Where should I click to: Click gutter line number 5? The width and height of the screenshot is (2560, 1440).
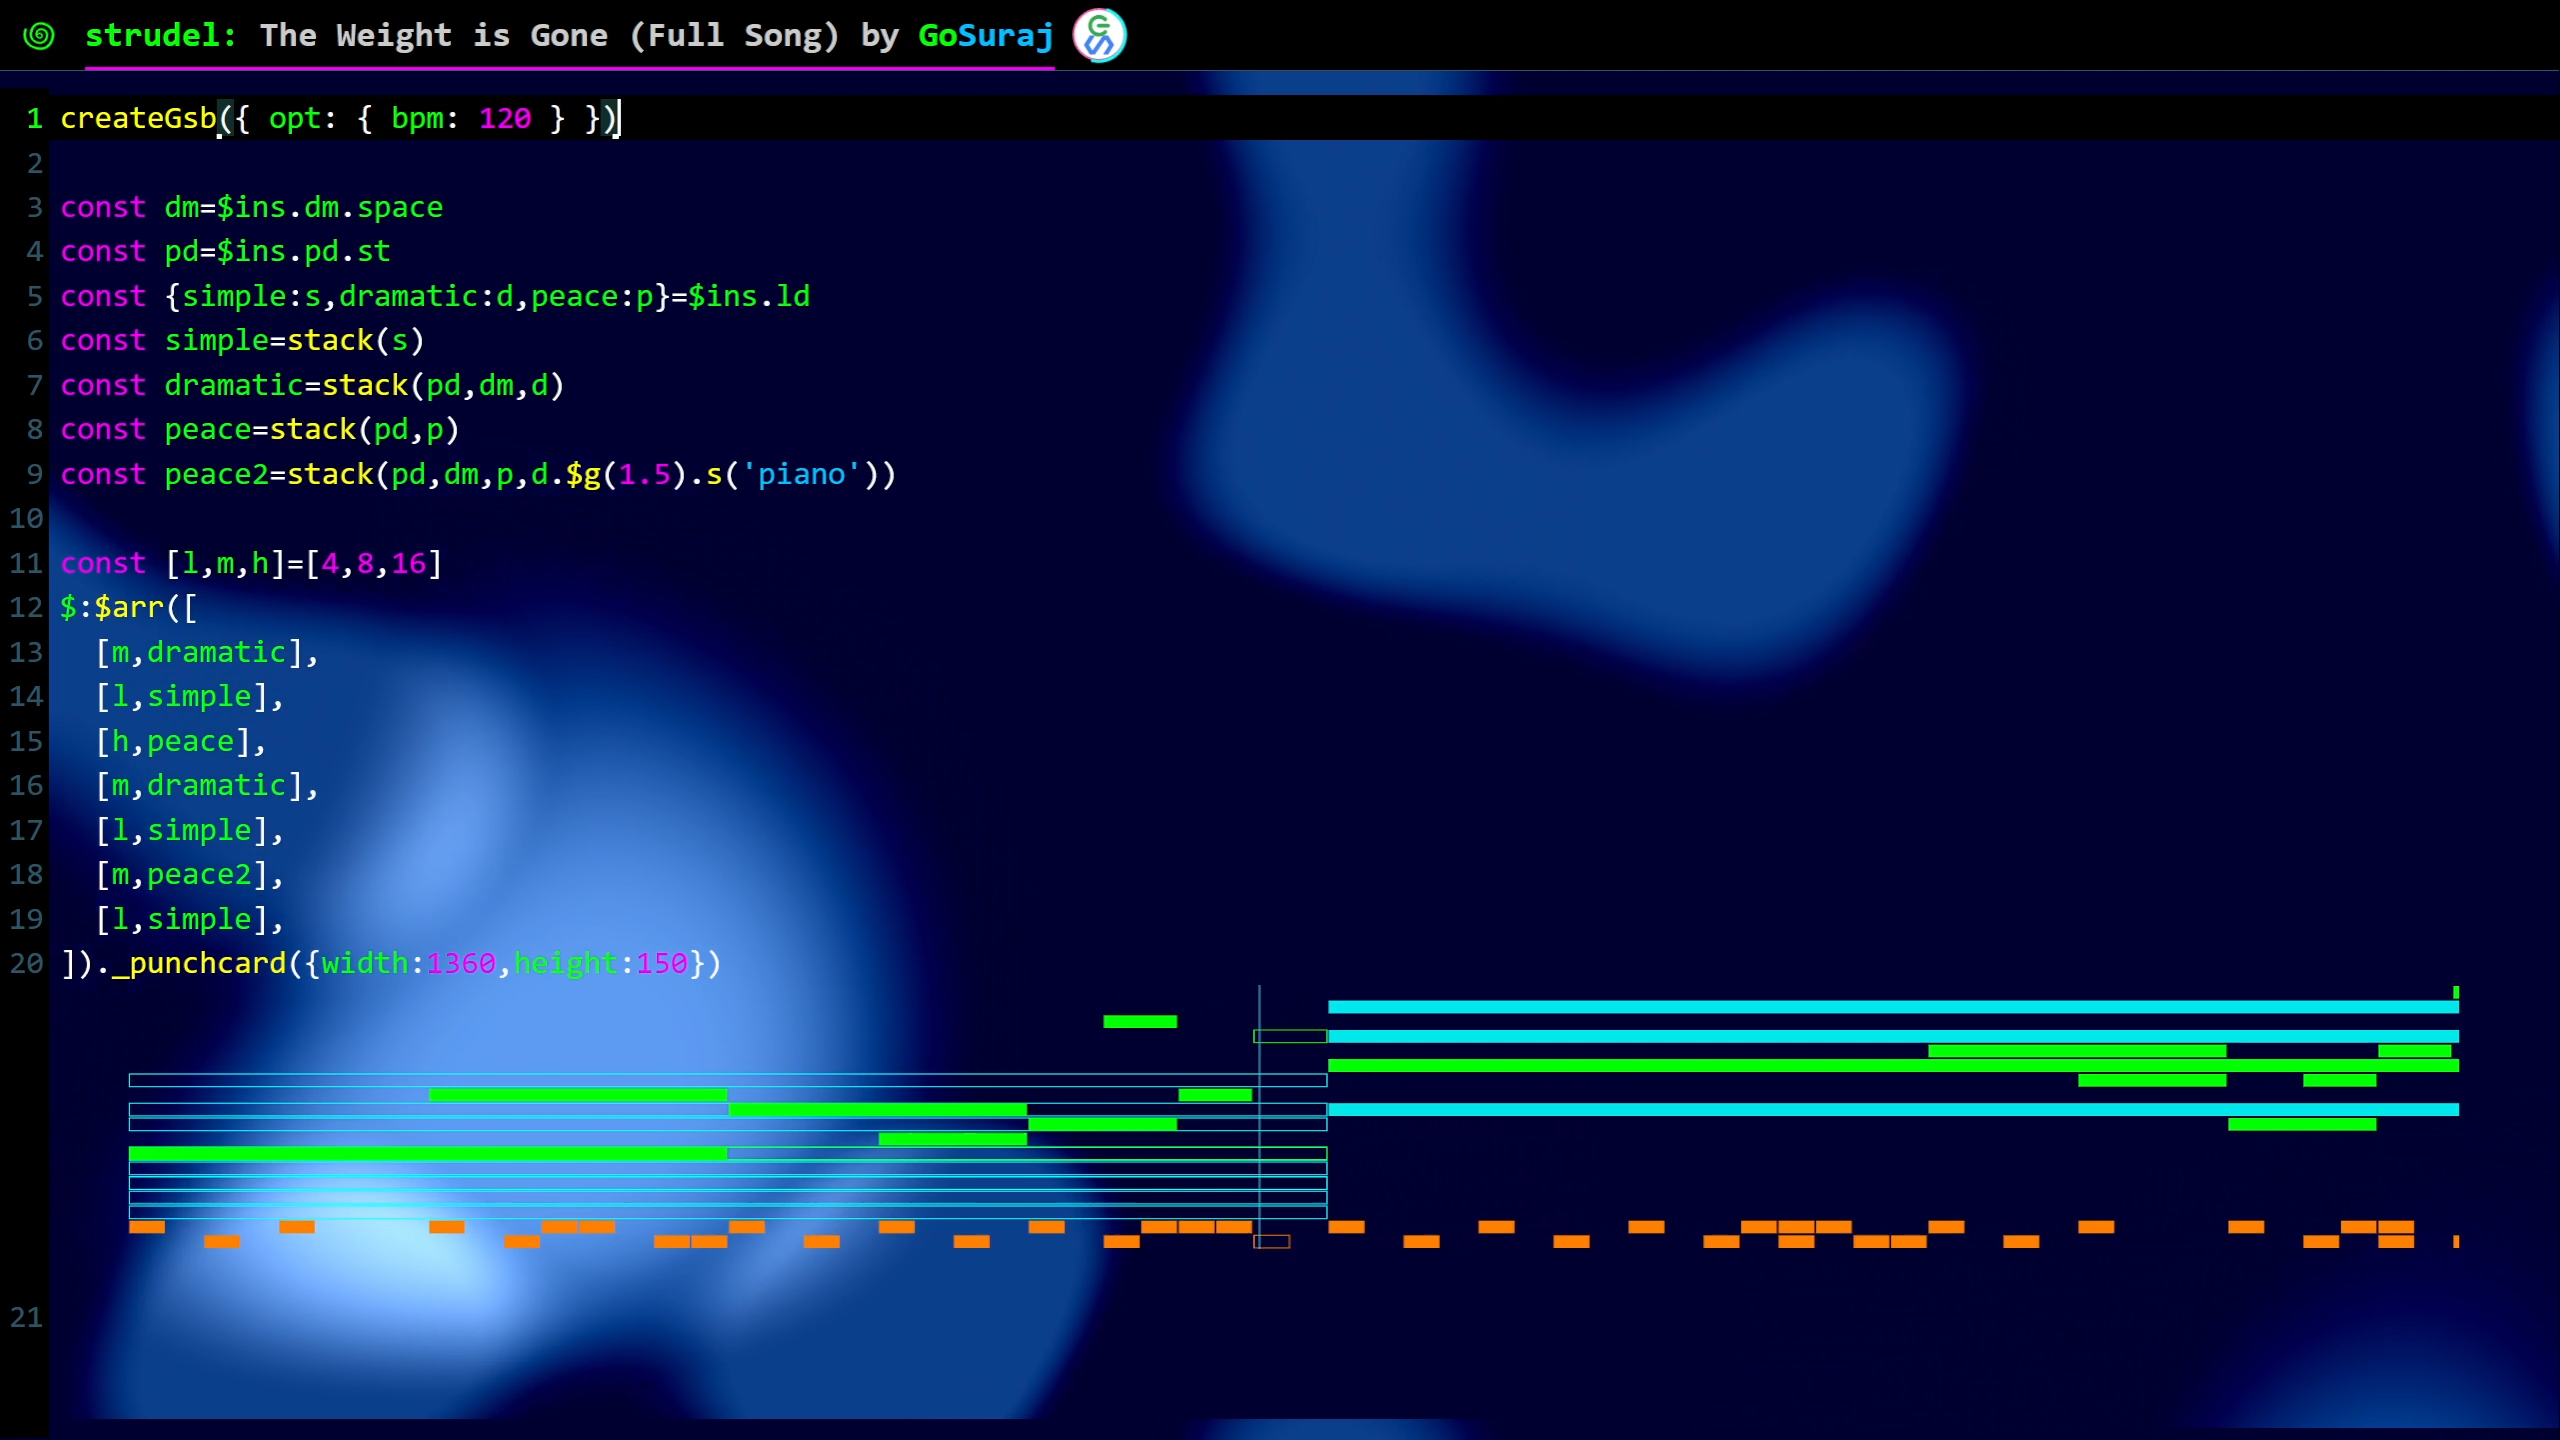click(x=35, y=296)
